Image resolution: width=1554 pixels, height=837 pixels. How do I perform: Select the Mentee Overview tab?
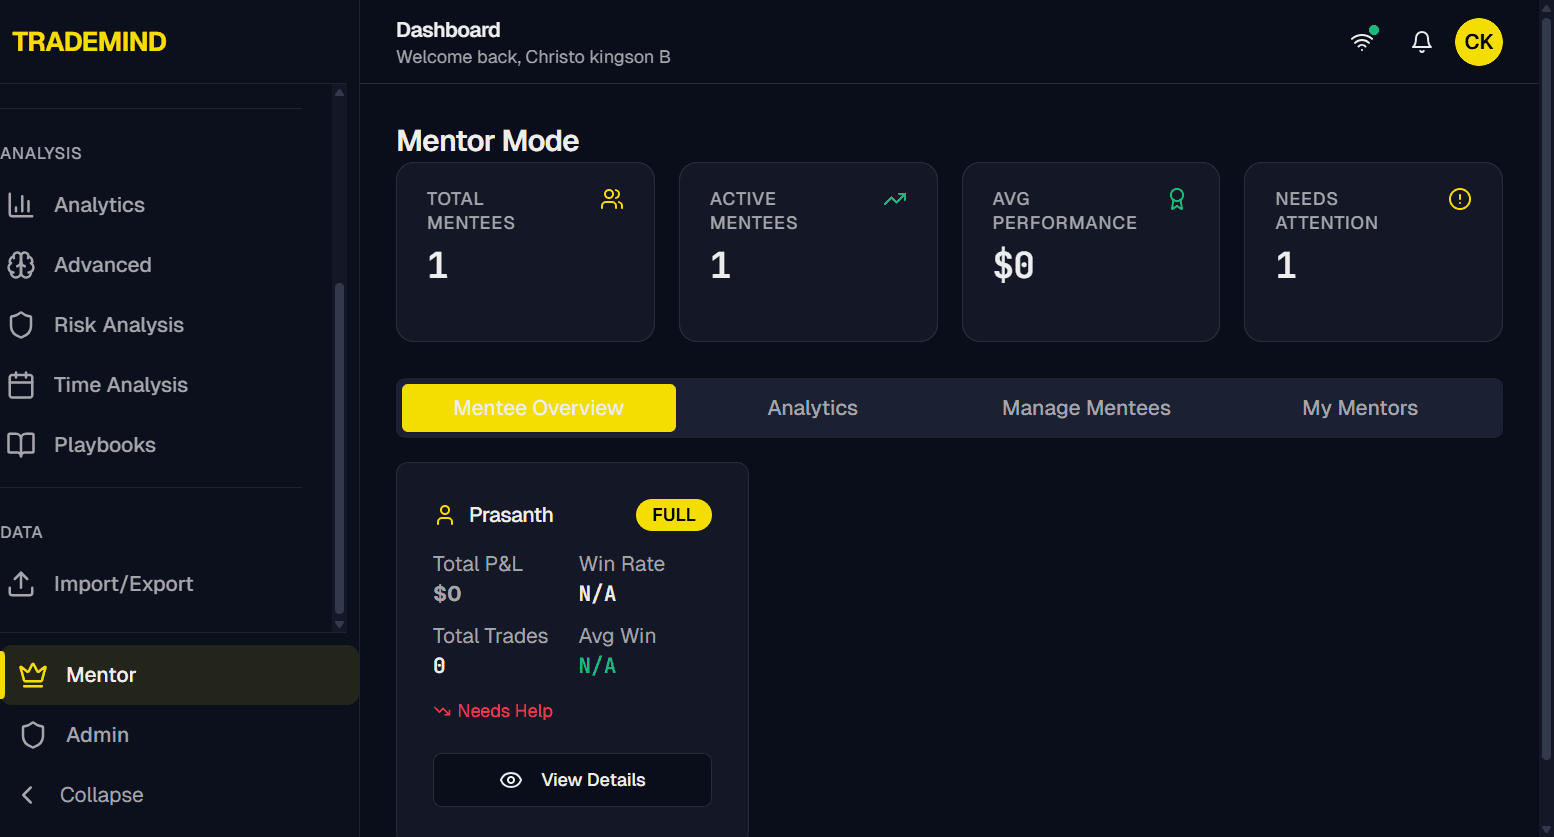[x=539, y=408]
